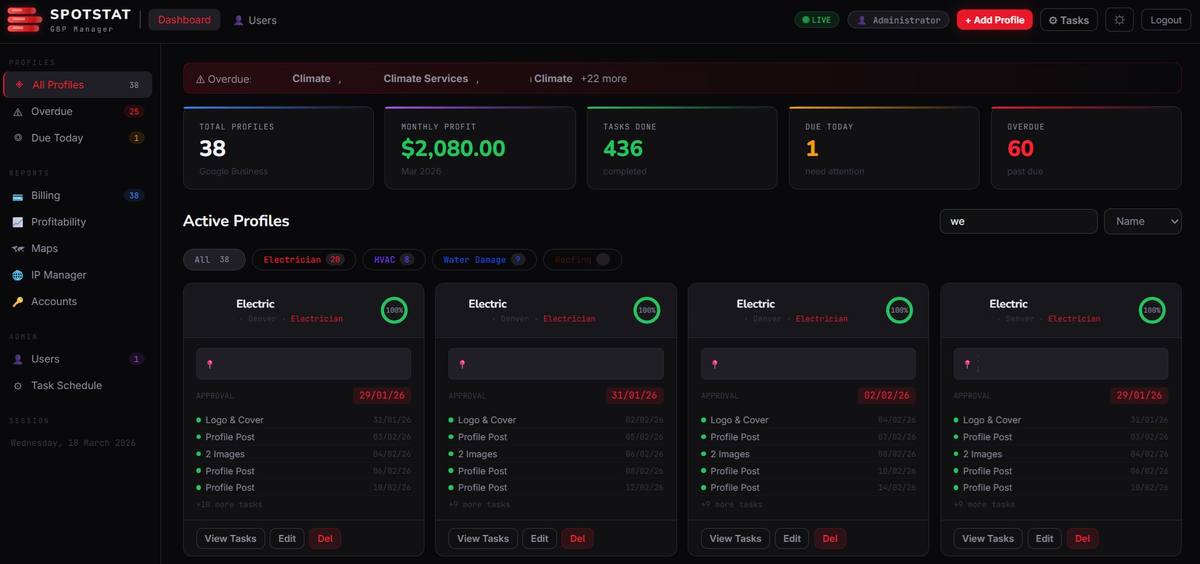The width and height of the screenshot is (1200, 564).
Task: Open the IP Manager sidebar item
Action: 77,275
